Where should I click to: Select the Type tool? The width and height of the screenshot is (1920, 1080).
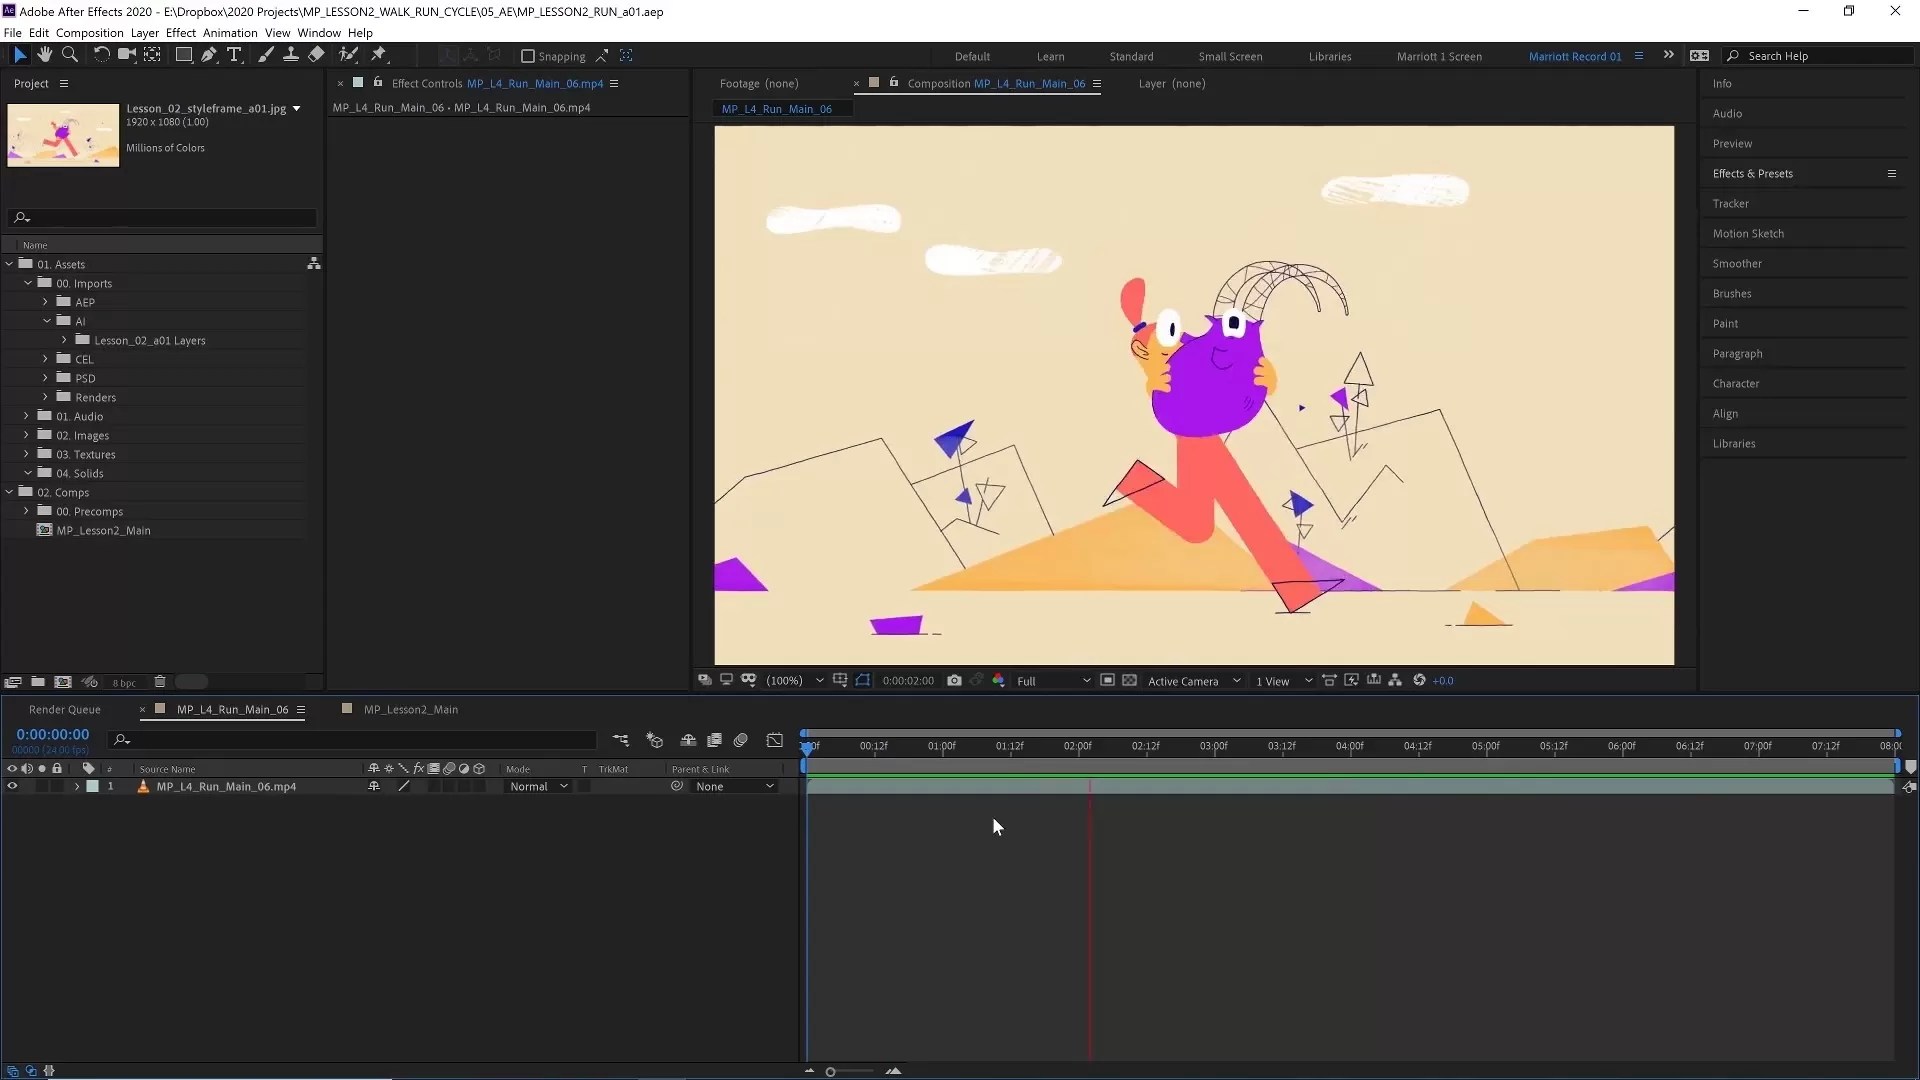[234, 55]
